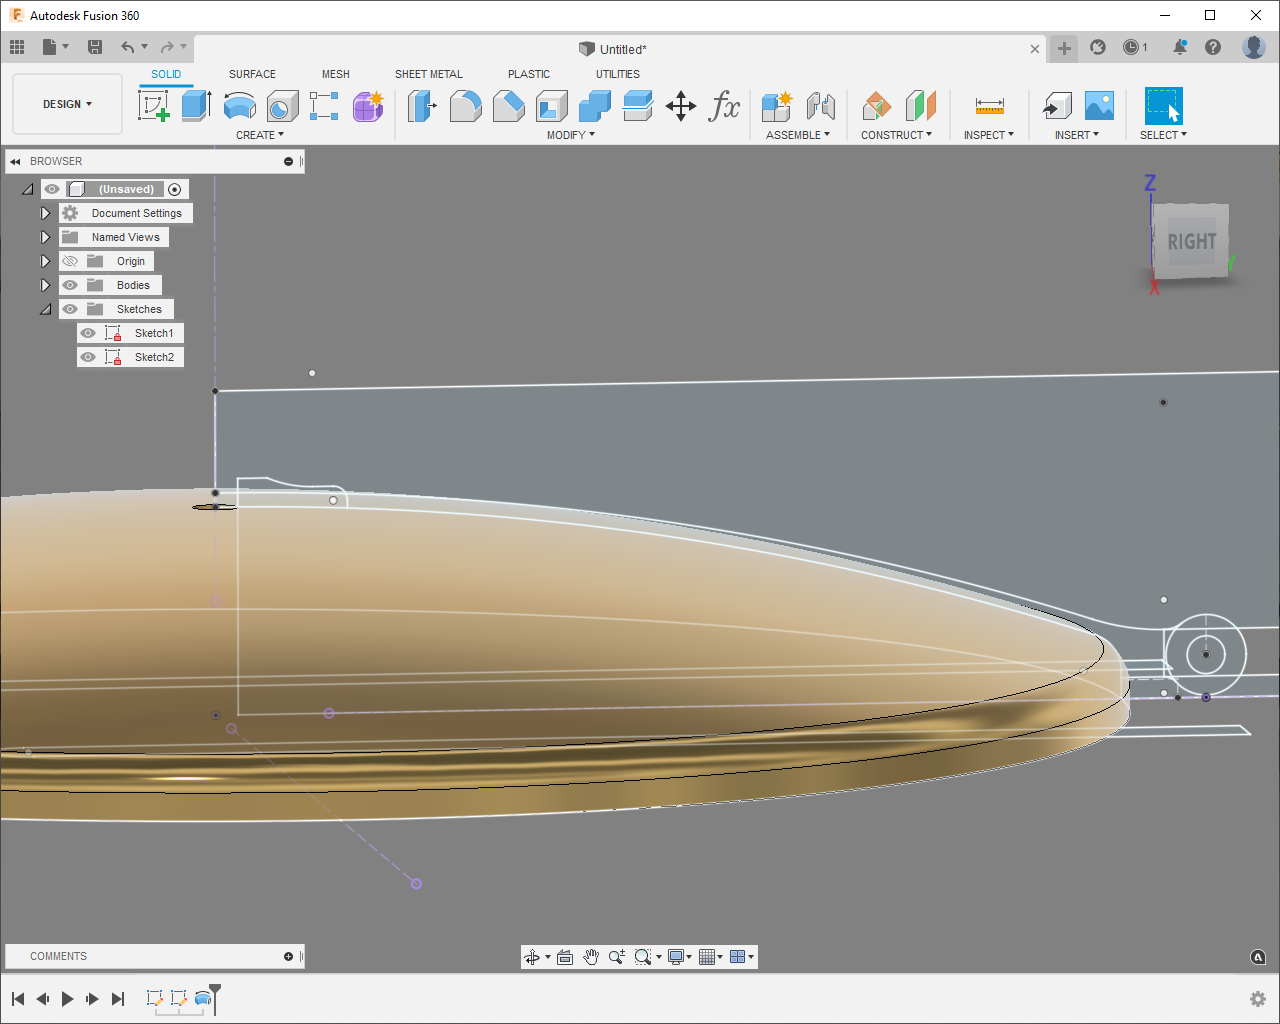Open the Measure tool
Image resolution: width=1280 pixels, height=1024 pixels.
pos(989,106)
